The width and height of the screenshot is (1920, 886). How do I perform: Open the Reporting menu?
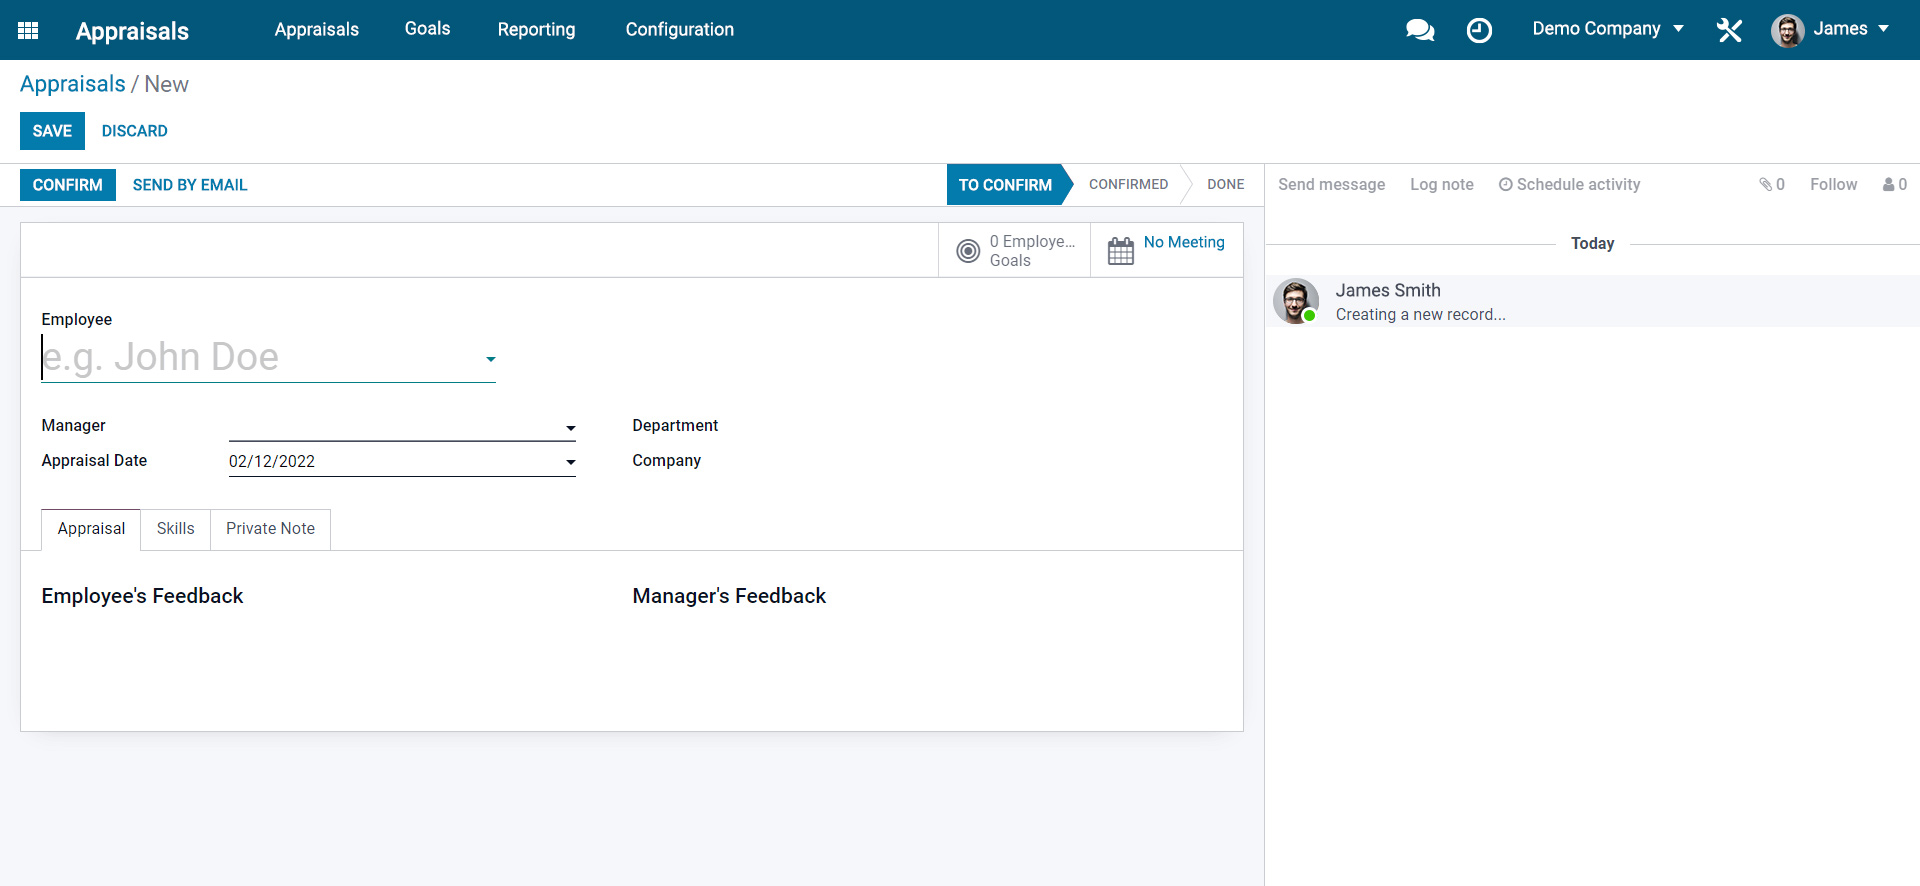pos(536,30)
